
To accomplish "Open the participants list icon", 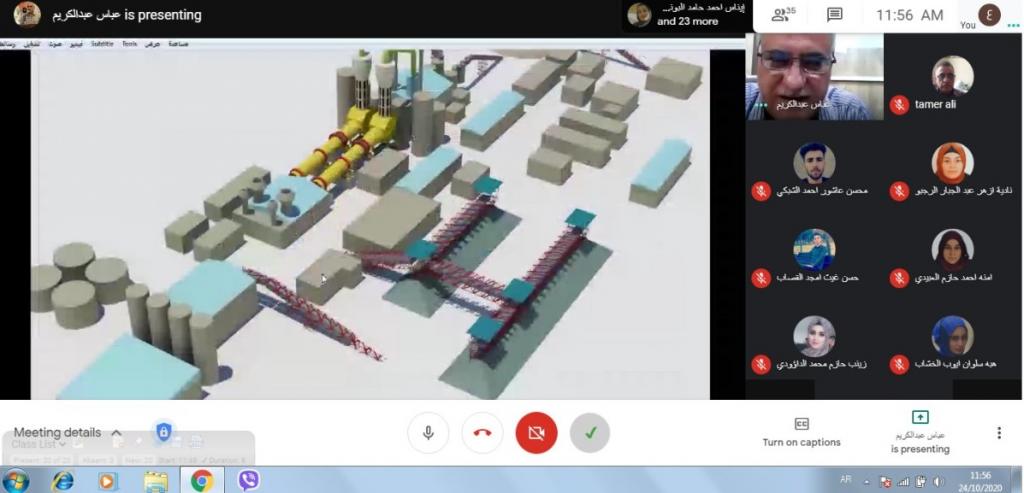I will click(x=783, y=15).
